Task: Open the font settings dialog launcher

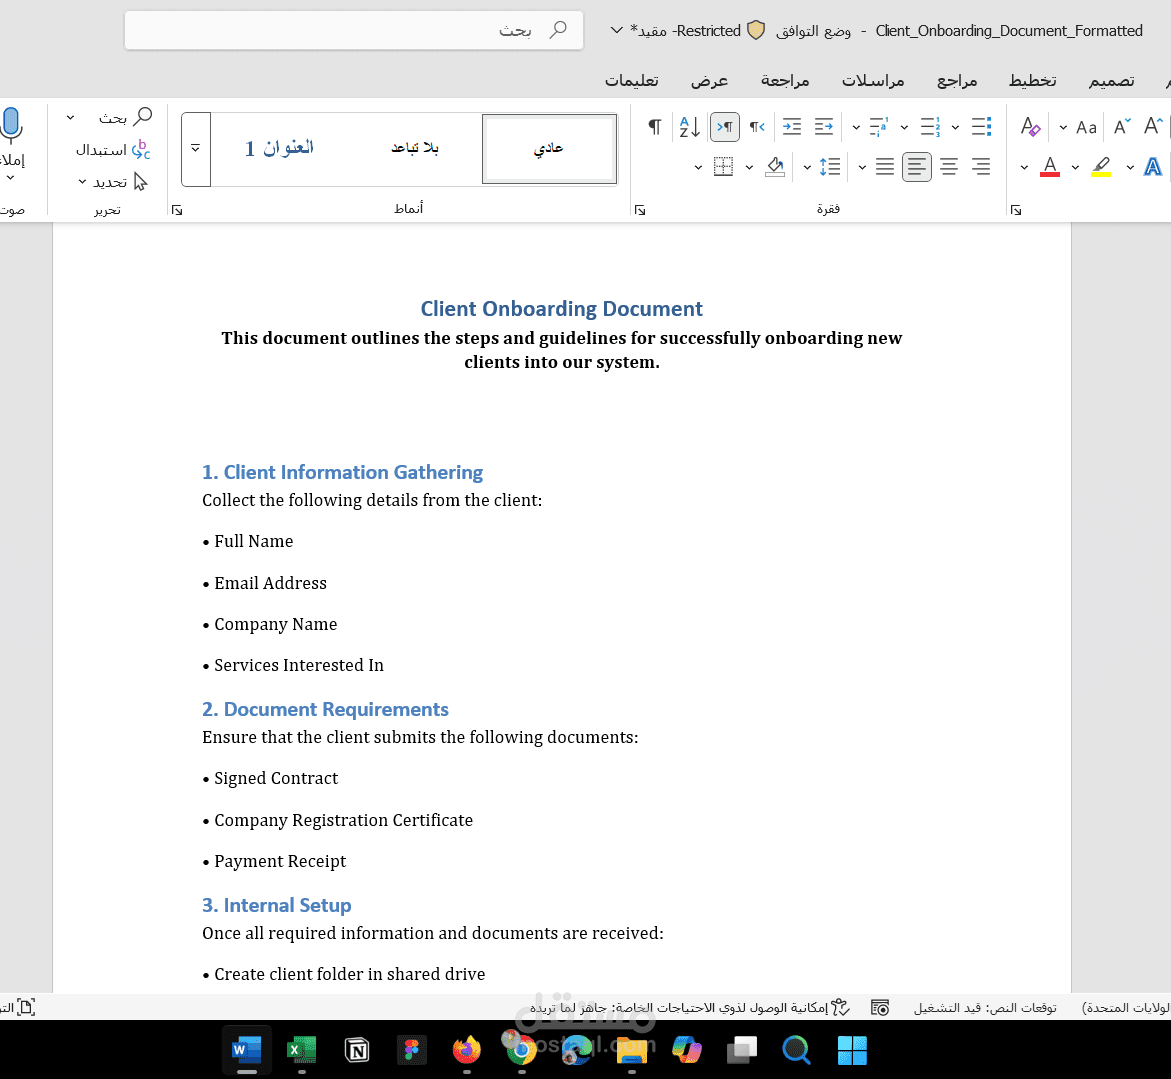Action: (1016, 211)
